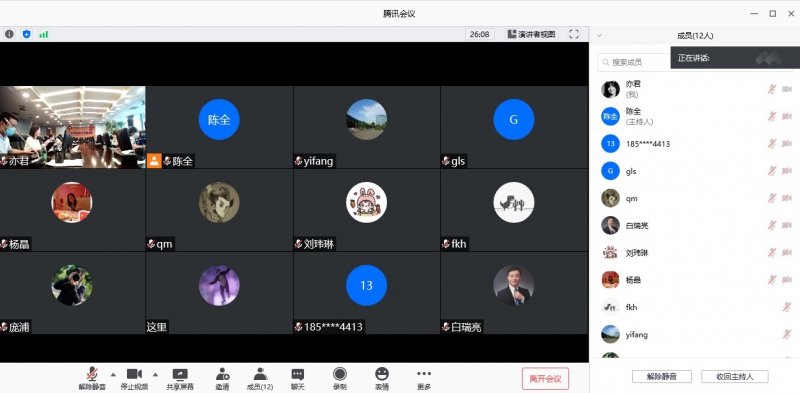Screen dimensions: 800x393
Task: Click the red leave meeting button
Action: pos(545,379)
